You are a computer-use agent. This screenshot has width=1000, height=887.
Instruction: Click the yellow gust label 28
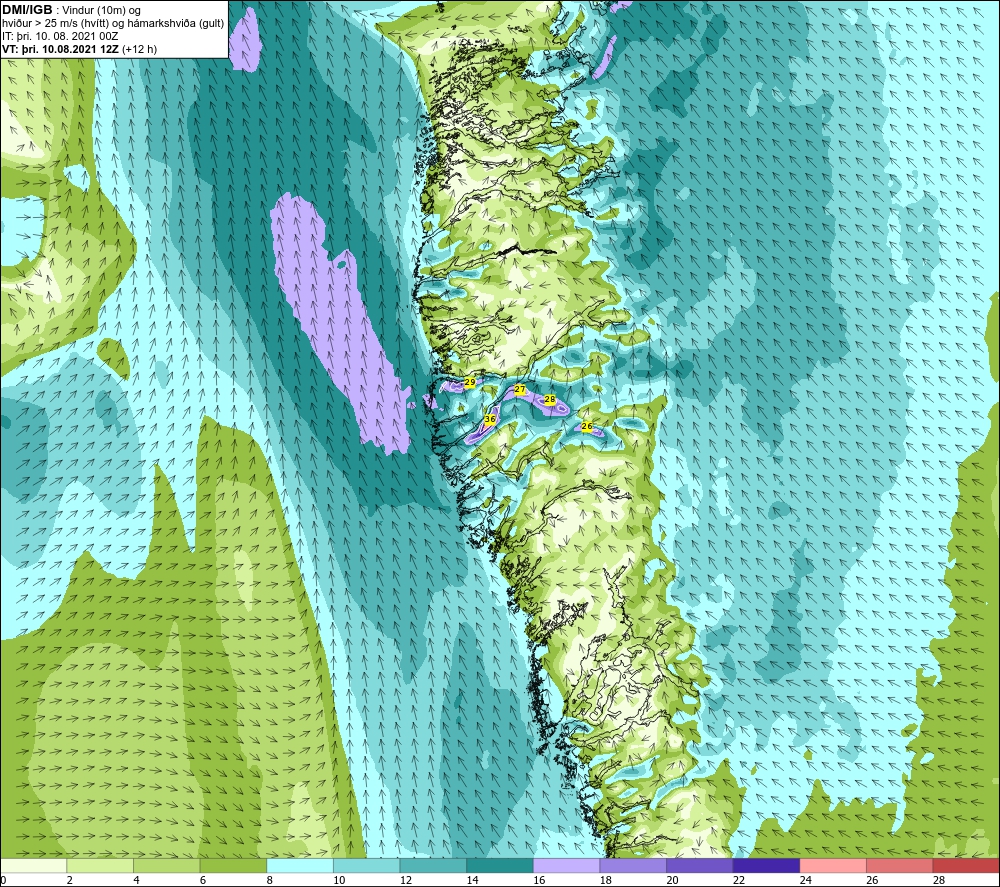pos(550,399)
